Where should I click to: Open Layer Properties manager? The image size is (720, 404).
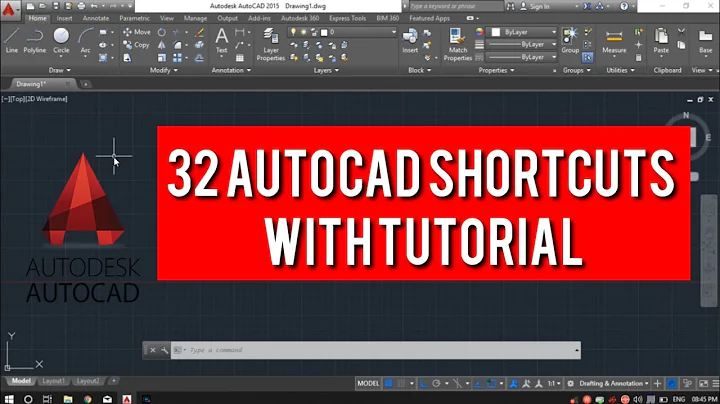(270, 44)
